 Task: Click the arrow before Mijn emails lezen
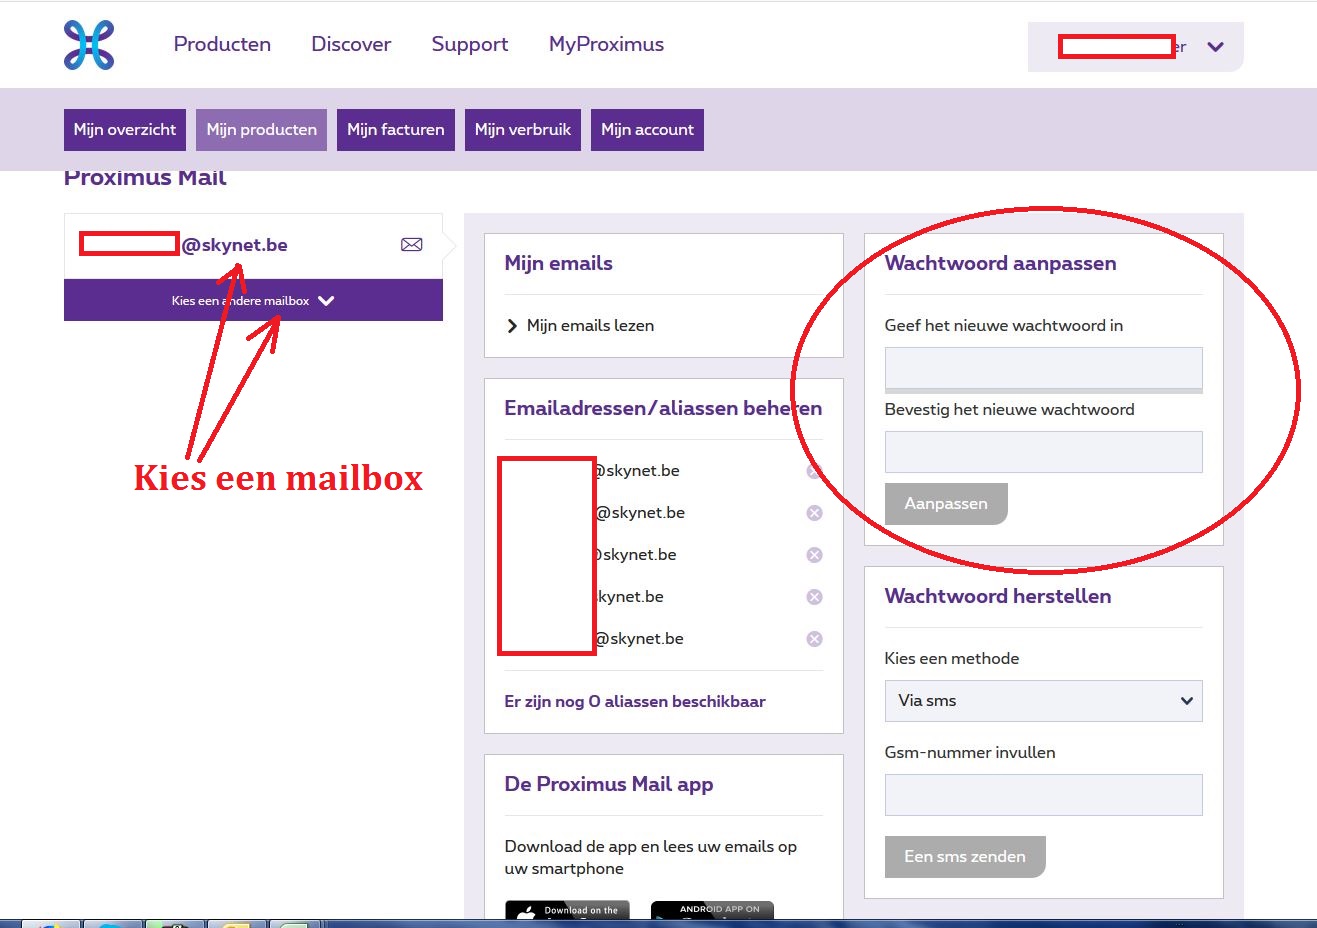pos(512,325)
